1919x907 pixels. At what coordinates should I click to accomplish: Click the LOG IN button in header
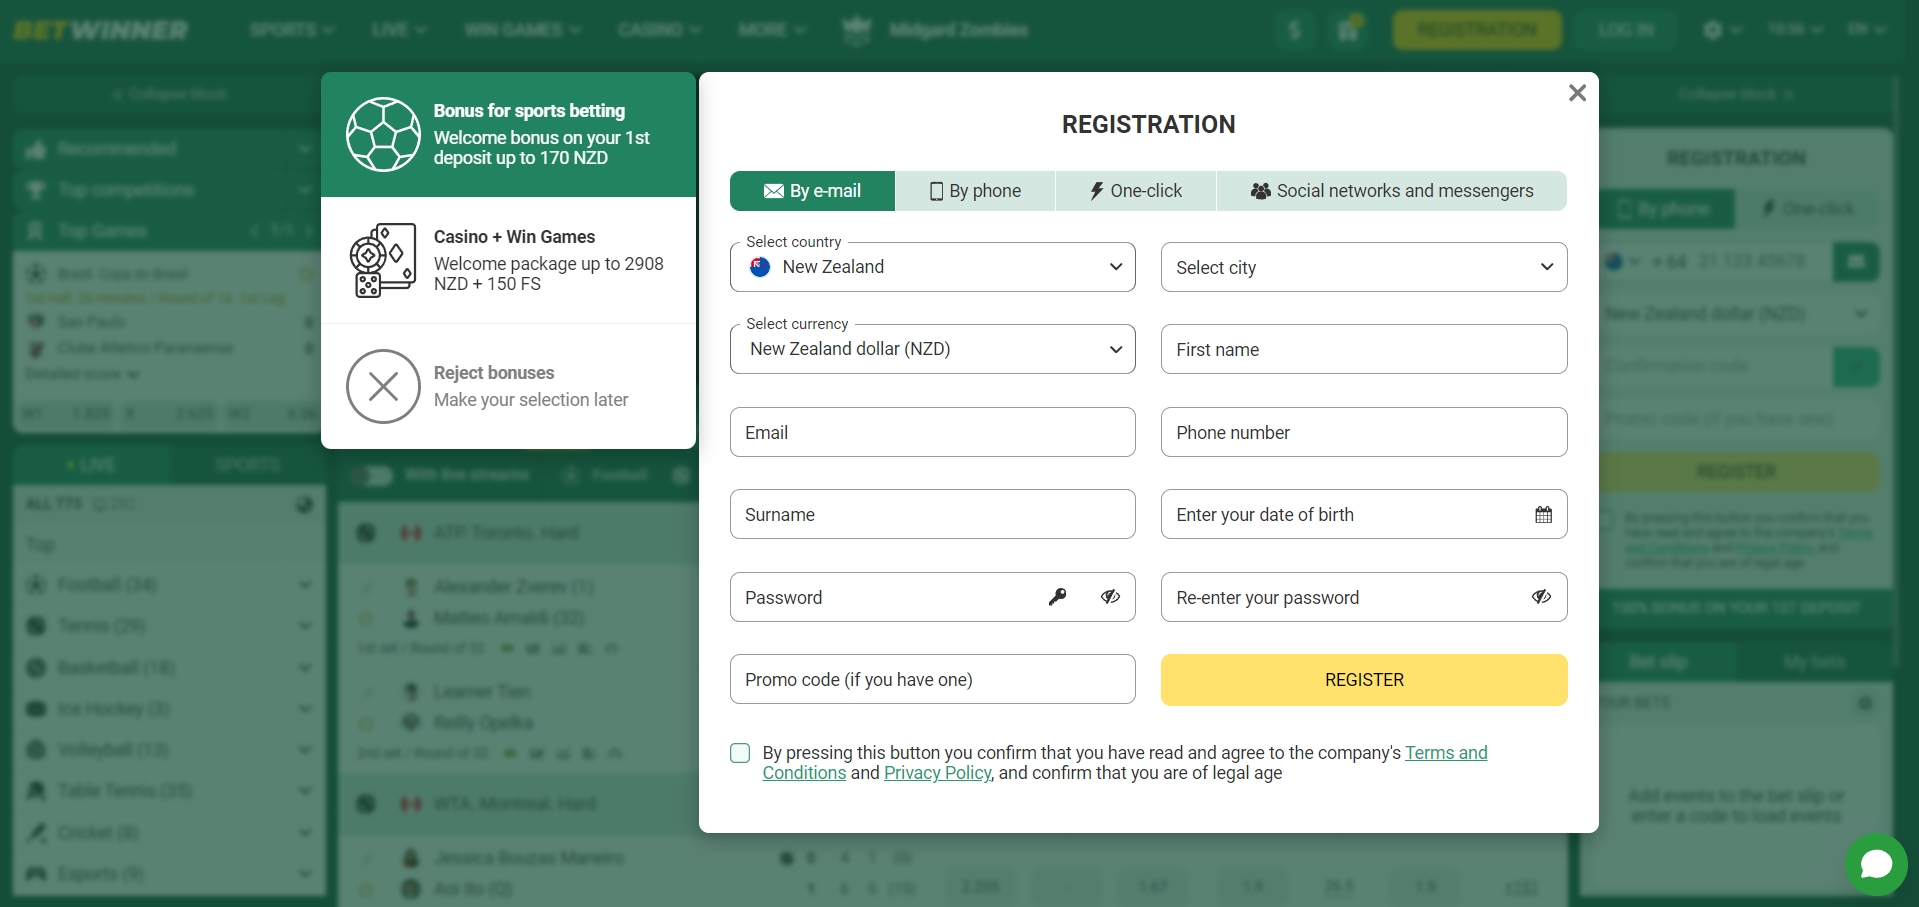point(1625,30)
